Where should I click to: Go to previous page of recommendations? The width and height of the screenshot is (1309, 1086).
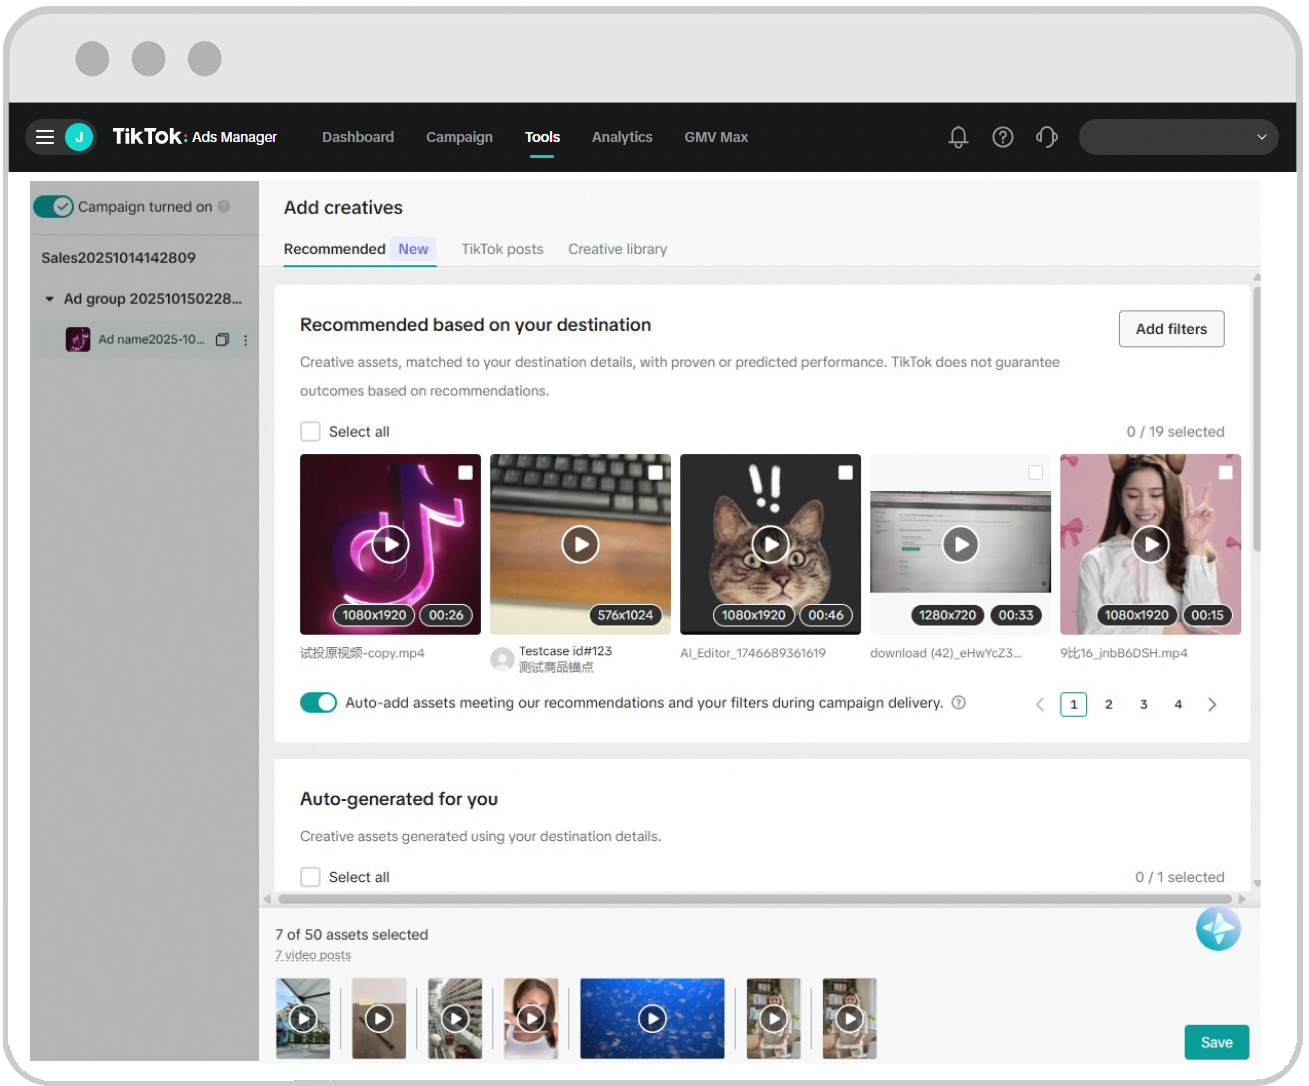(x=1040, y=705)
